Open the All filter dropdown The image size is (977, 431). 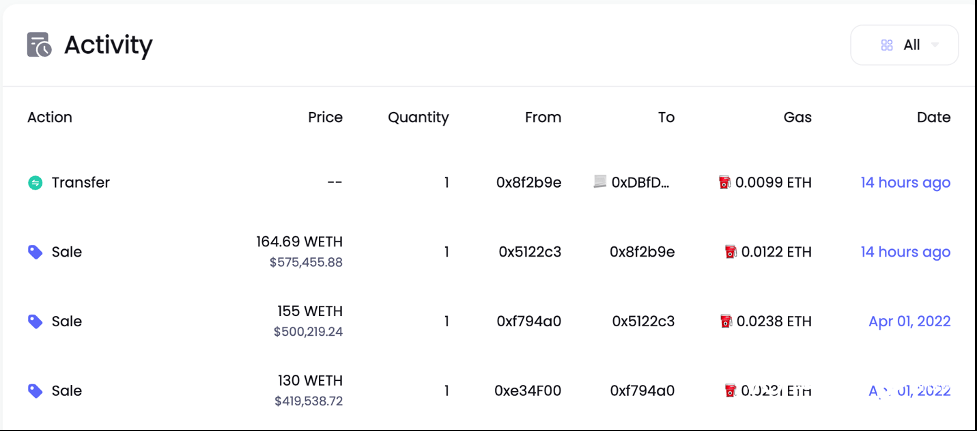pos(904,45)
